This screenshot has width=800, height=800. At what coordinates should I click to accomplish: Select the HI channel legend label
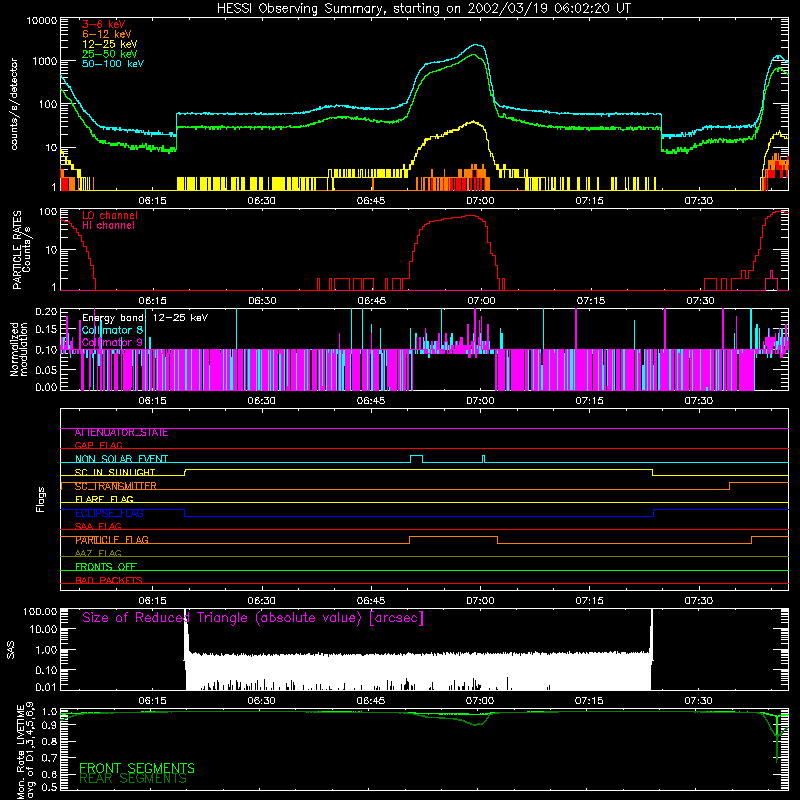click(108, 226)
